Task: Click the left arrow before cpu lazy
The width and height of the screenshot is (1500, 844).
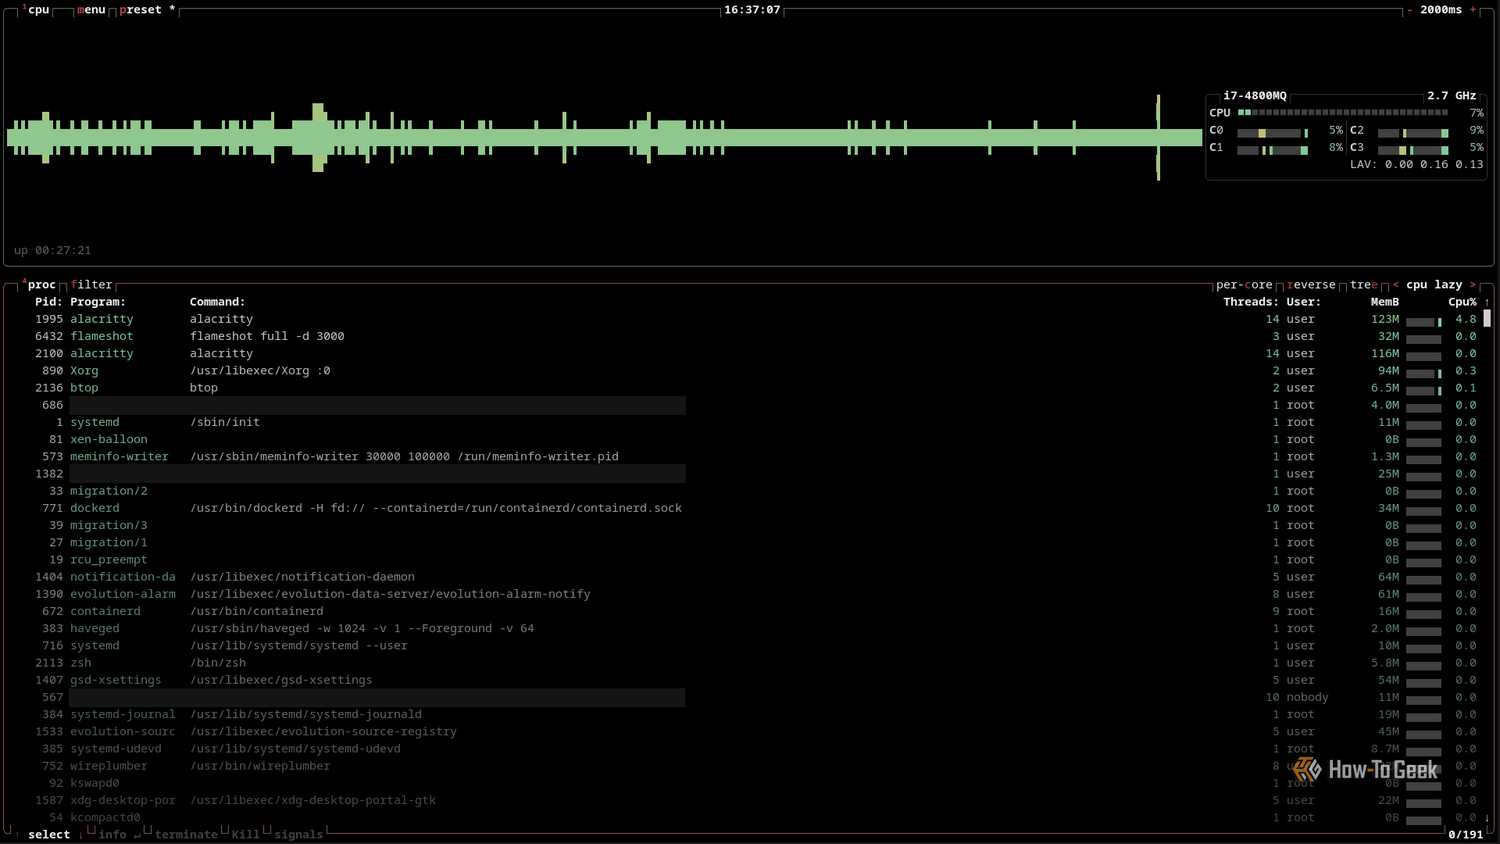Action: [1396, 285]
